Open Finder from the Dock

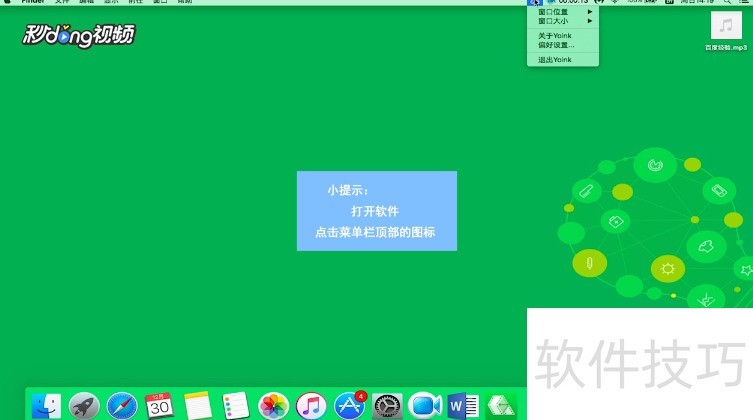pos(47,406)
